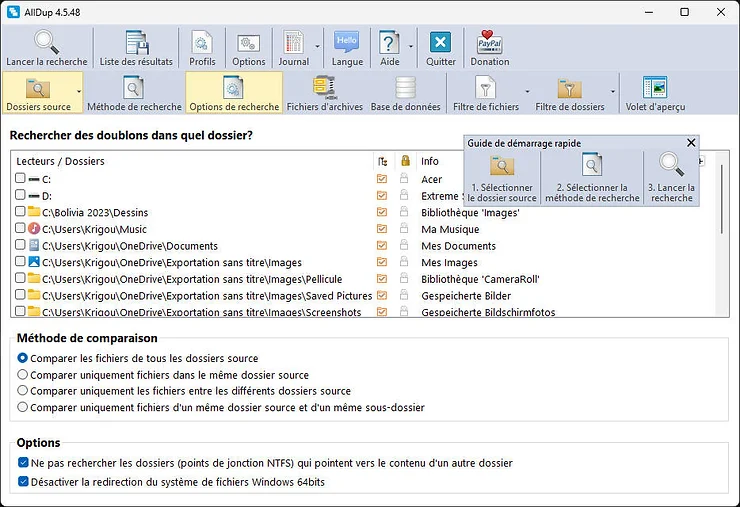
Task: Open Base de données section
Action: pyautogui.click(x=405, y=93)
